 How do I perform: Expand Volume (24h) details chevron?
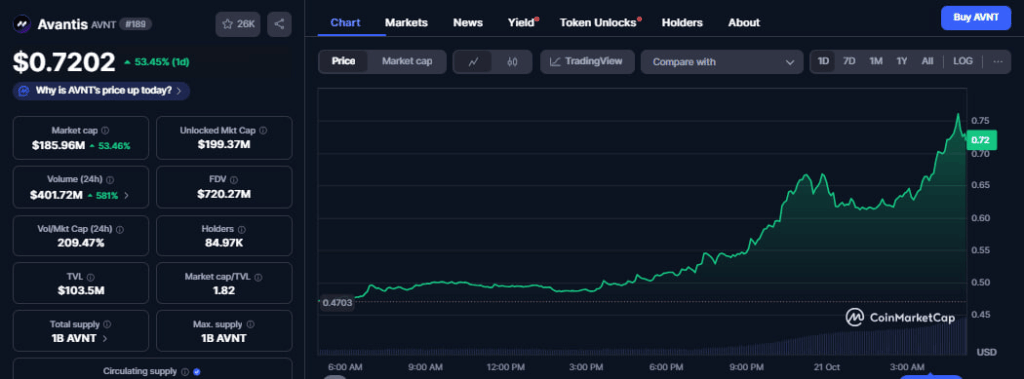pos(127,195)
